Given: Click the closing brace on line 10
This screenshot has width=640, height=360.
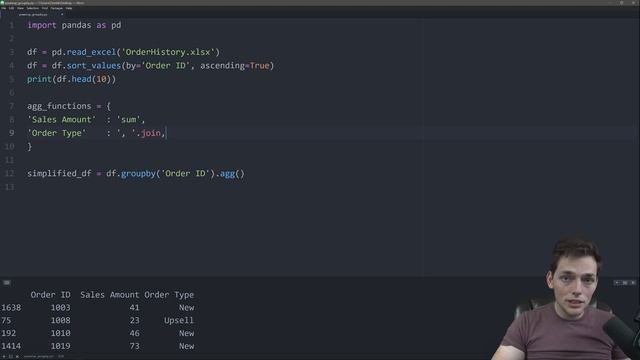Looking at the screenshot, I should (29, 147).
